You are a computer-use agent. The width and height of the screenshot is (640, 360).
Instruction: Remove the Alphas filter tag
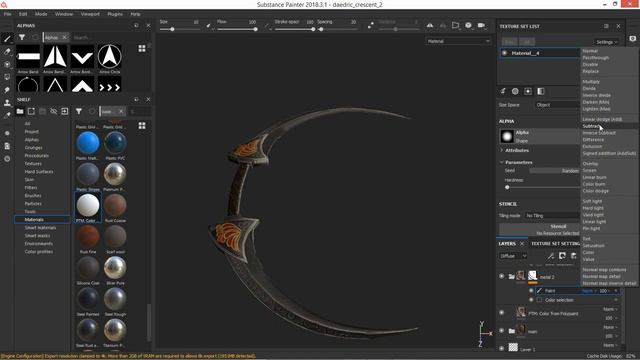[64, 37]
